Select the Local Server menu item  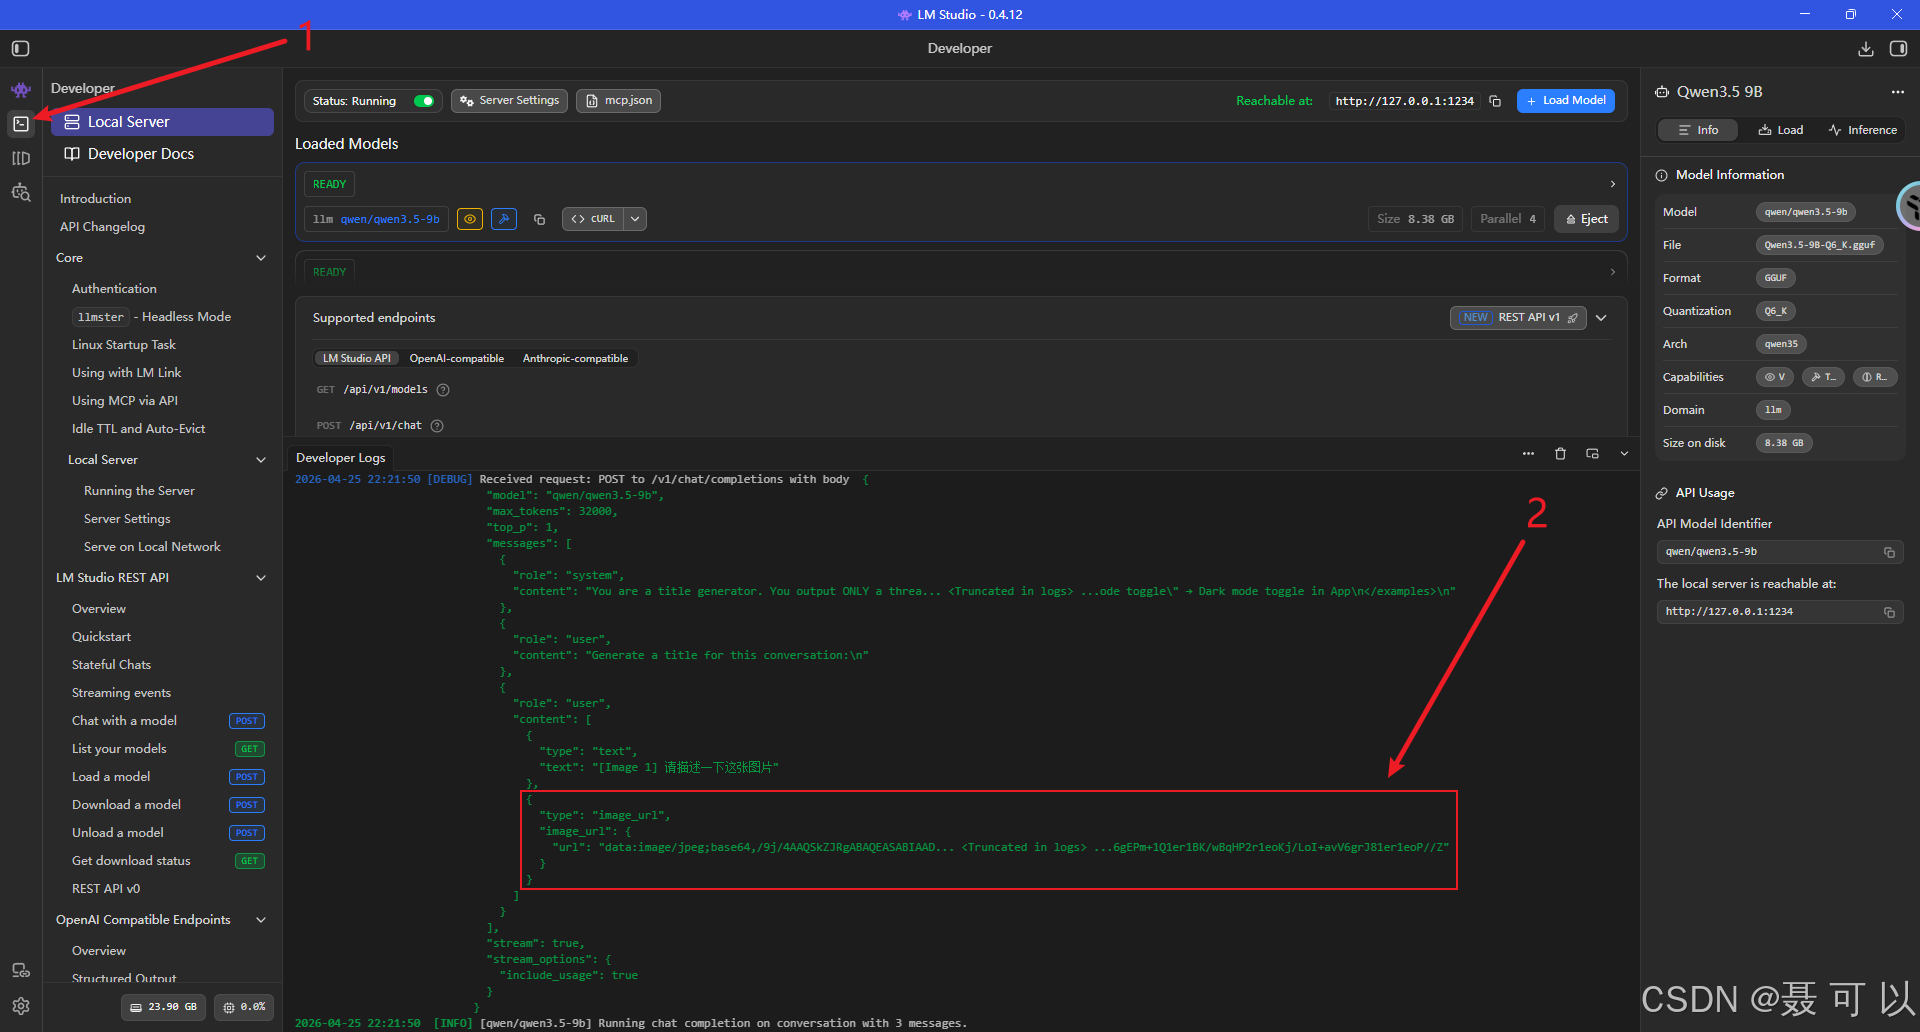[x=162, y=122]
